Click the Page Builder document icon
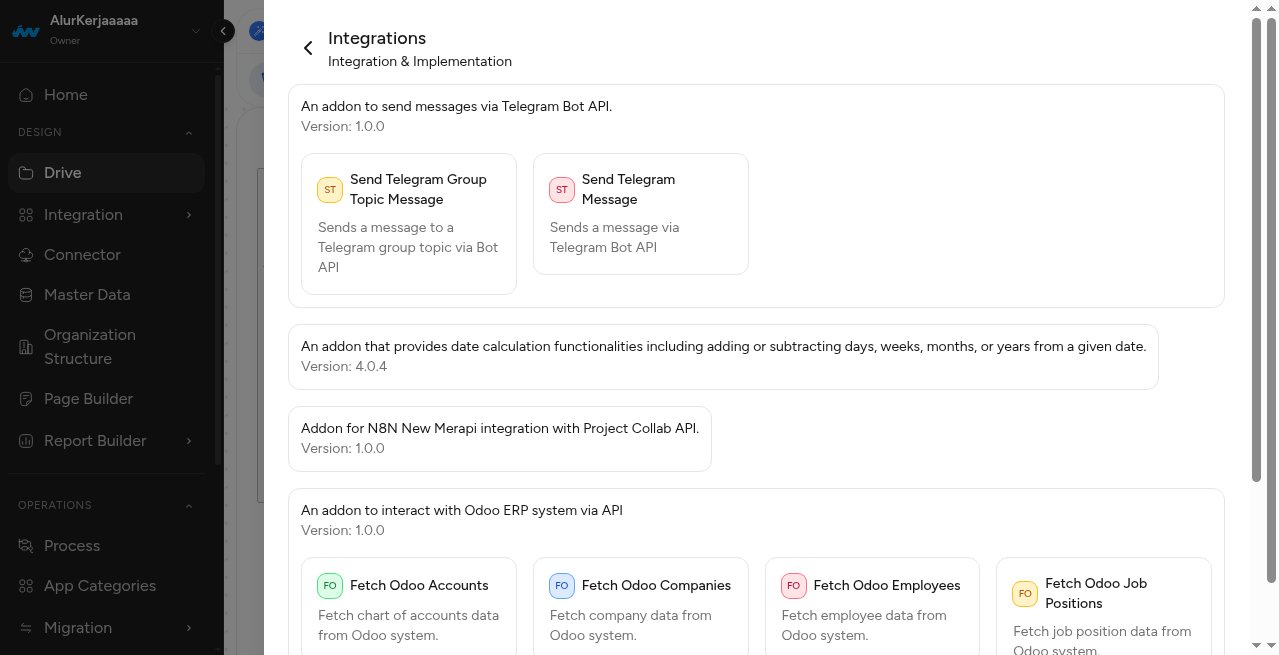Image resolution: width=1279 pixels, height=655 pixels. click(x=26, y=399)
